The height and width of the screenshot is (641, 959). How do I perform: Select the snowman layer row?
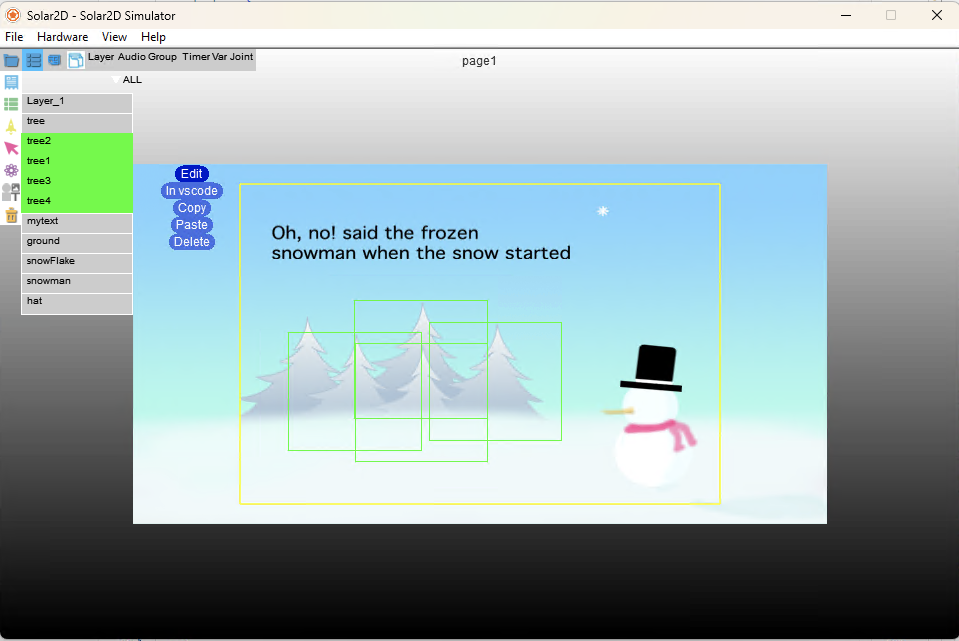(x=77, y=283)
